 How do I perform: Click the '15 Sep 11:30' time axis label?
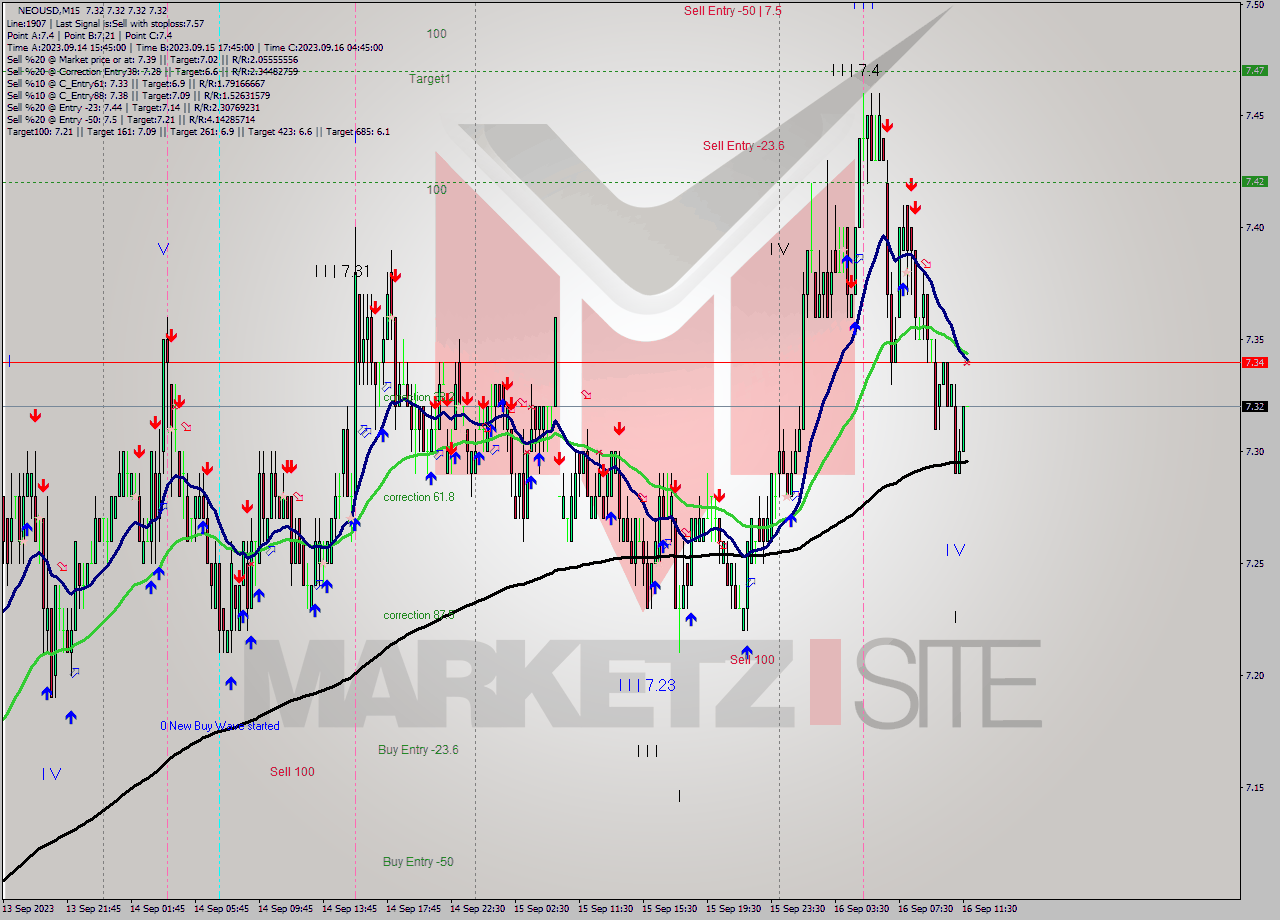(605, 909)
